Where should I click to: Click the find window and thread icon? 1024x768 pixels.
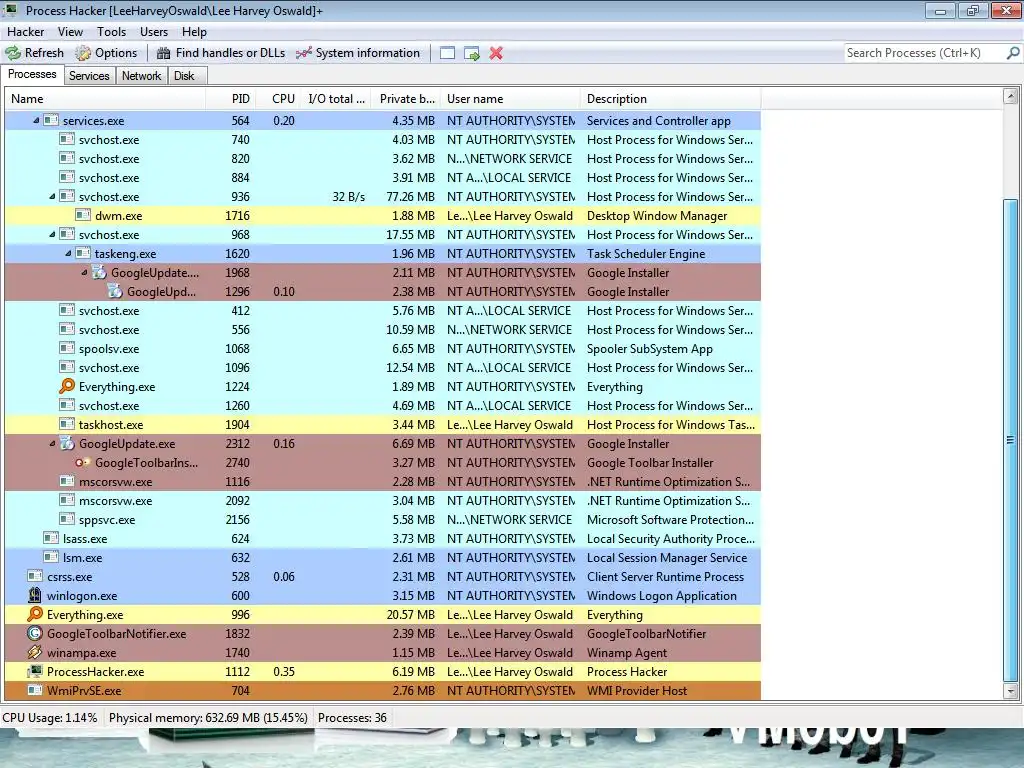(472, 53)
